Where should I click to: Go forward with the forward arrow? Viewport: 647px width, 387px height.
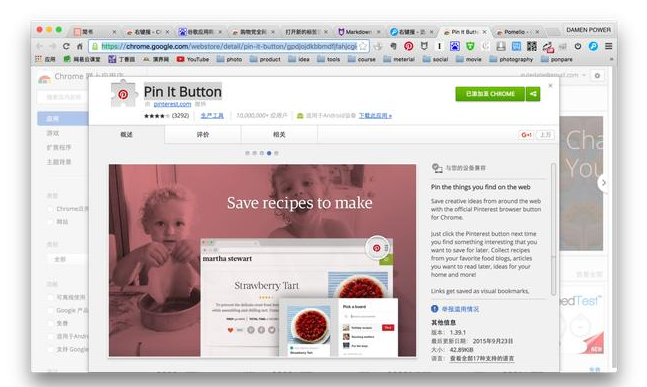click(x=52, y=46)
